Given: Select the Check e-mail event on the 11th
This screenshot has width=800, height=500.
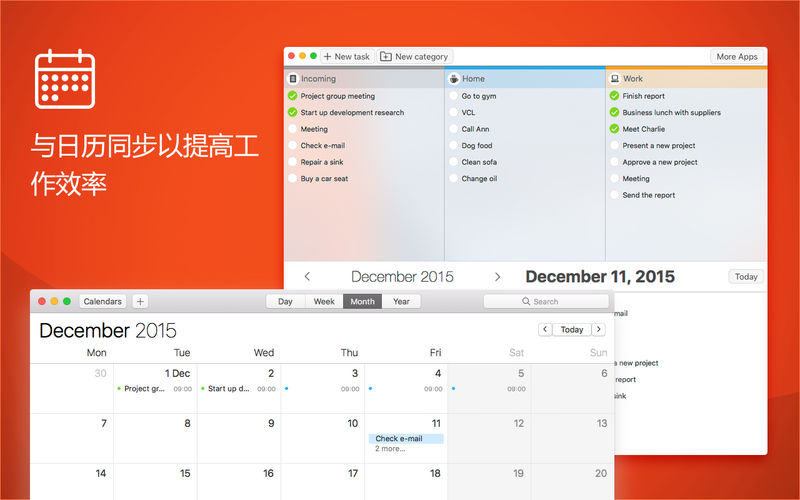Looking at the screenshot, I should point(406,438).
